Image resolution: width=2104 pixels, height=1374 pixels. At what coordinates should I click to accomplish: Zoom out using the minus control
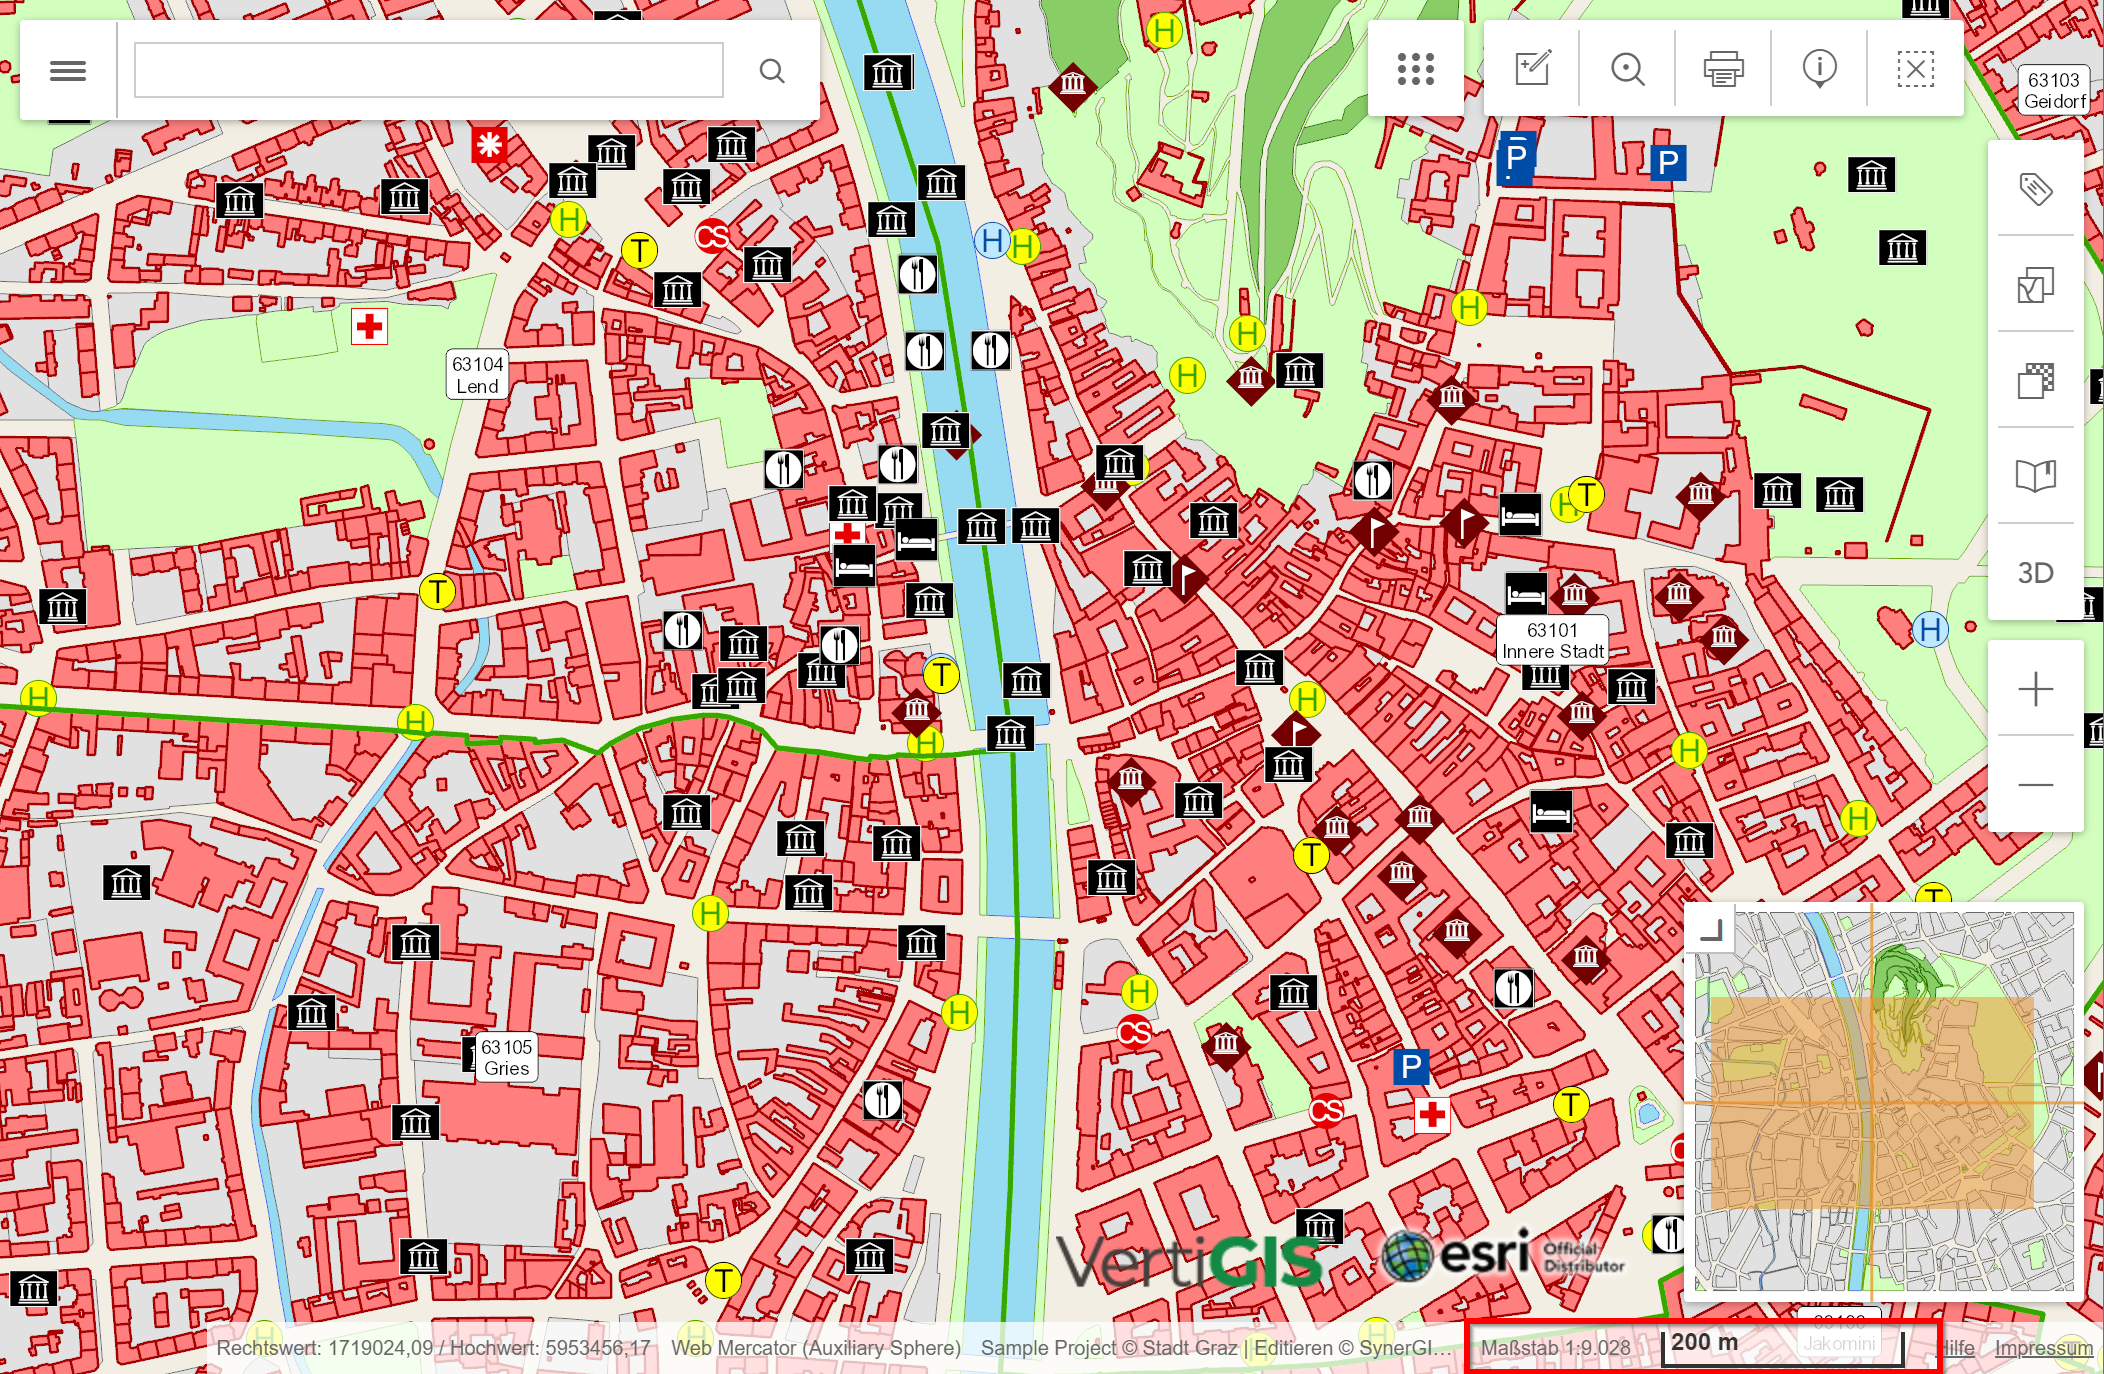(x=2035, y=785)
